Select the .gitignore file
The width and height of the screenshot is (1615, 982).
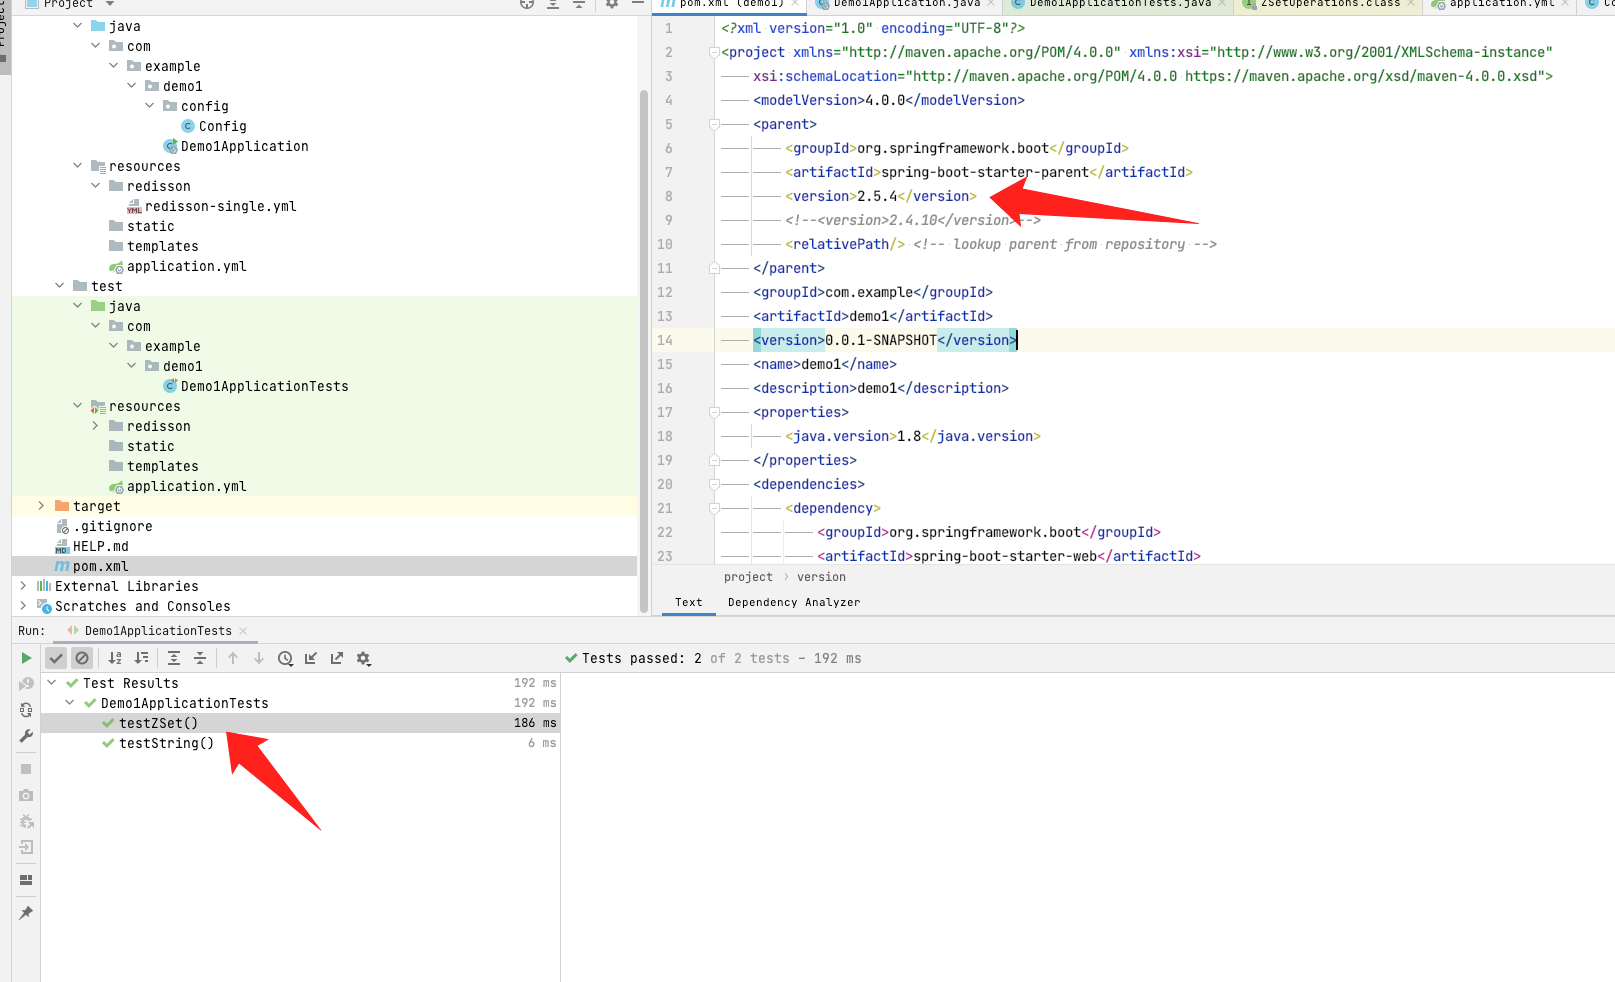pyautogui.click(x=104, y=526)
